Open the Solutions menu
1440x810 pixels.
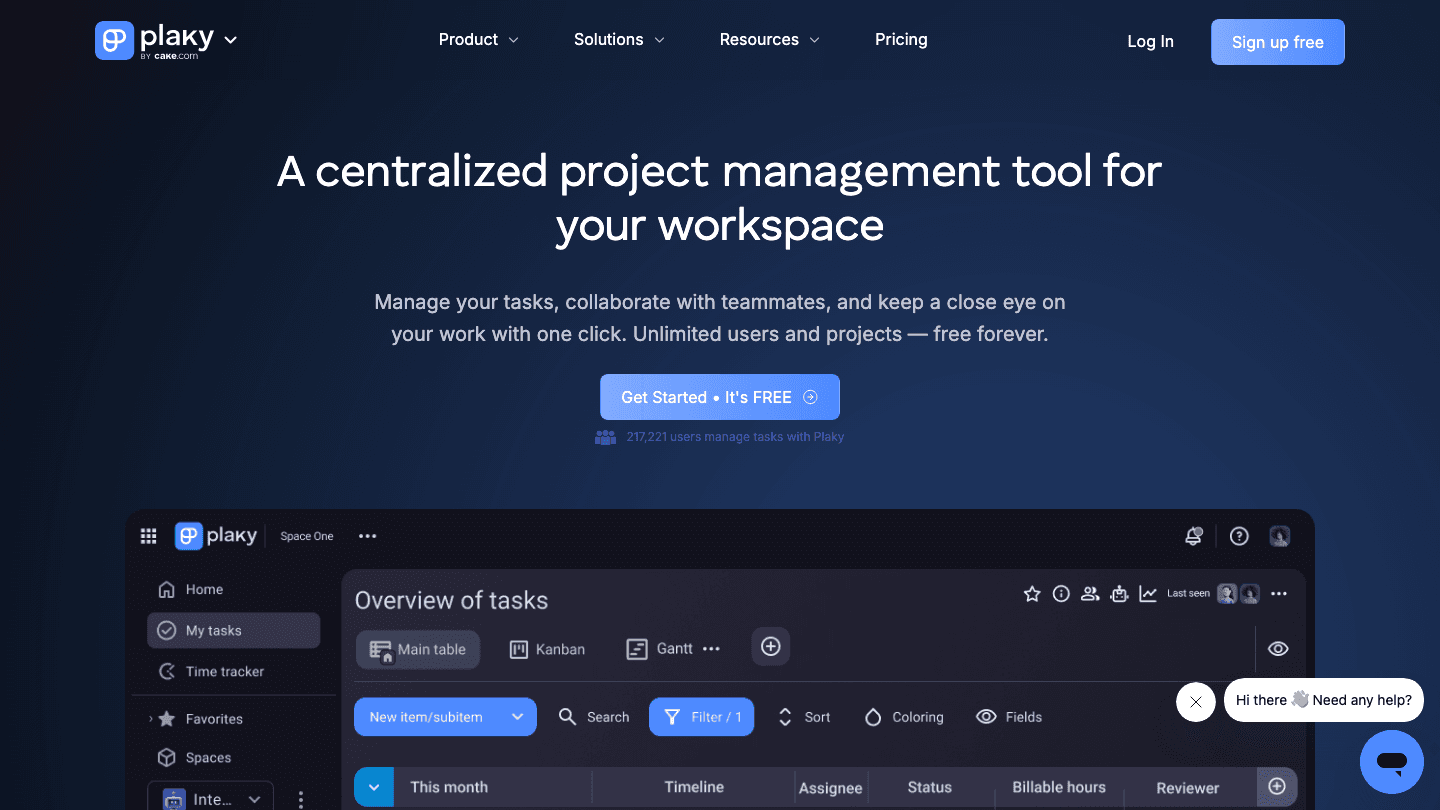pos(619,40)
